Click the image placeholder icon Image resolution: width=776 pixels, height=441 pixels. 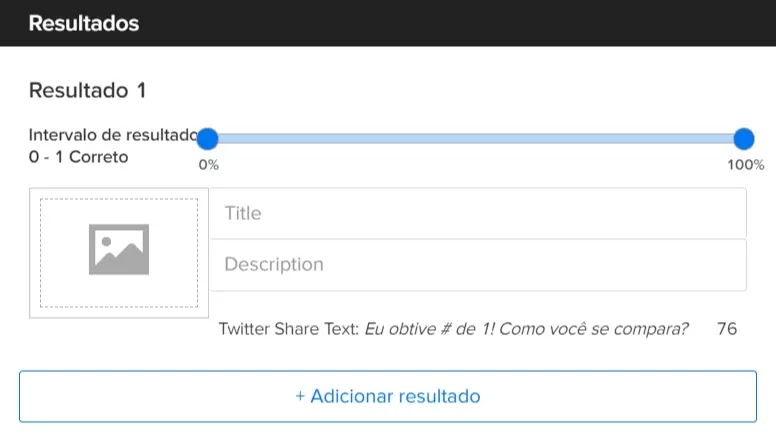point(119,249)
